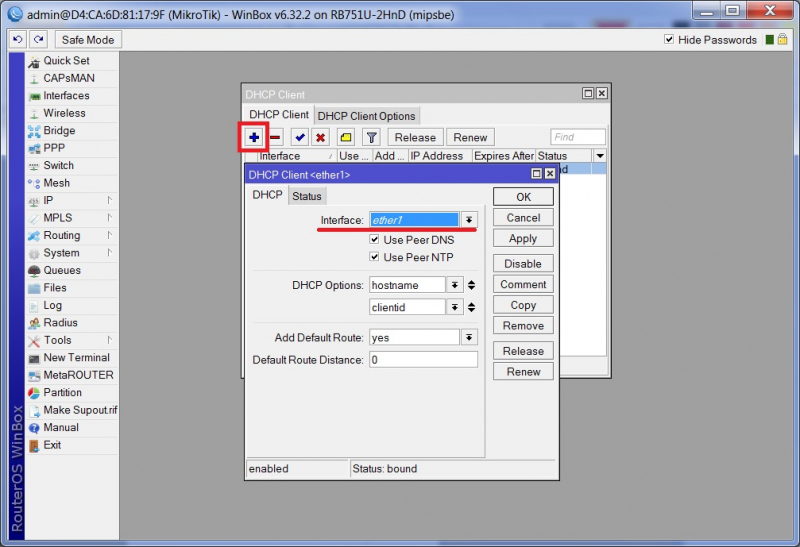800x547 pixels.
Task: Toggle the Use Peer NTP checkbox
Action: pos(375,258)
